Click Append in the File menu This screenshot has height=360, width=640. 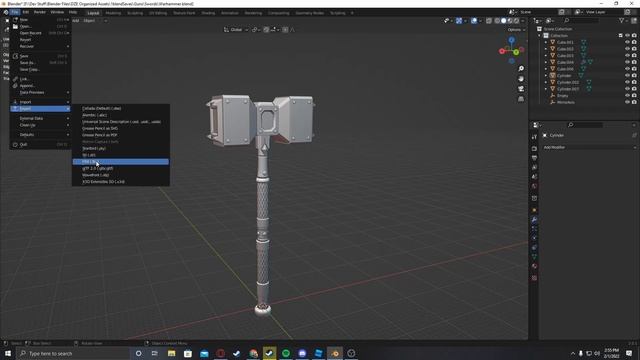(40, 86)
